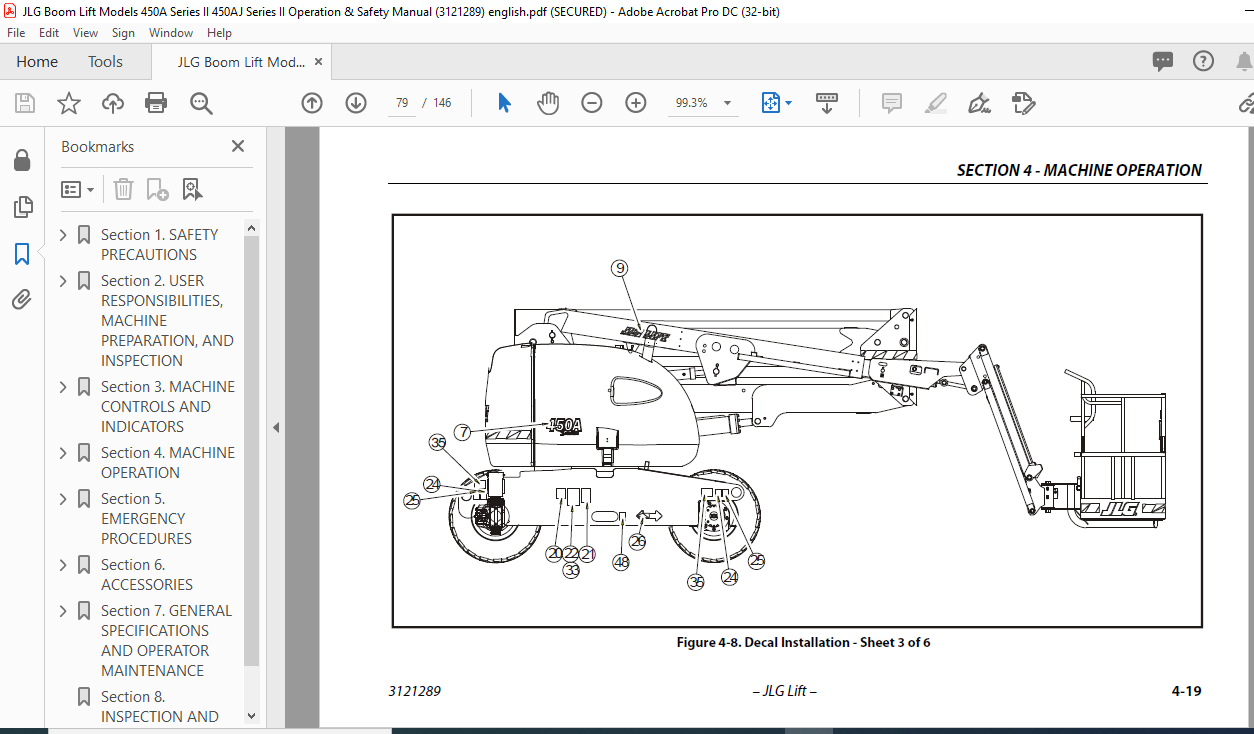Open the Edit menu
Screen dimensions: 1254x734
point(49,33)
